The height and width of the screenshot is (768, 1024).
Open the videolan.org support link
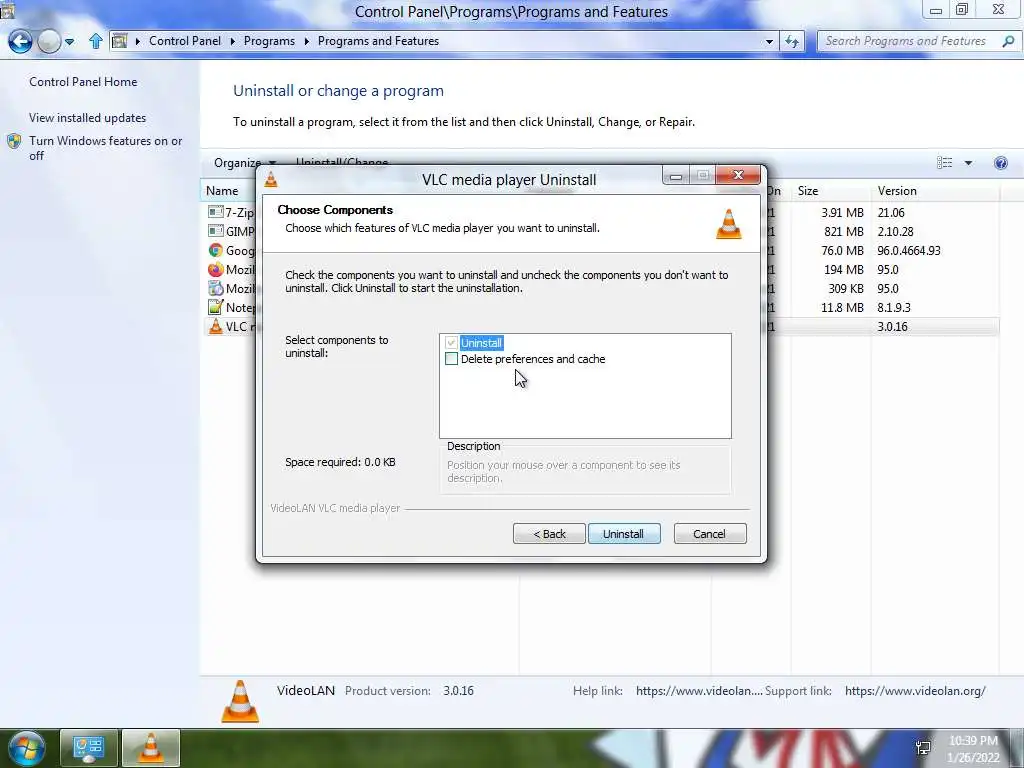click(x=915, y=690)
